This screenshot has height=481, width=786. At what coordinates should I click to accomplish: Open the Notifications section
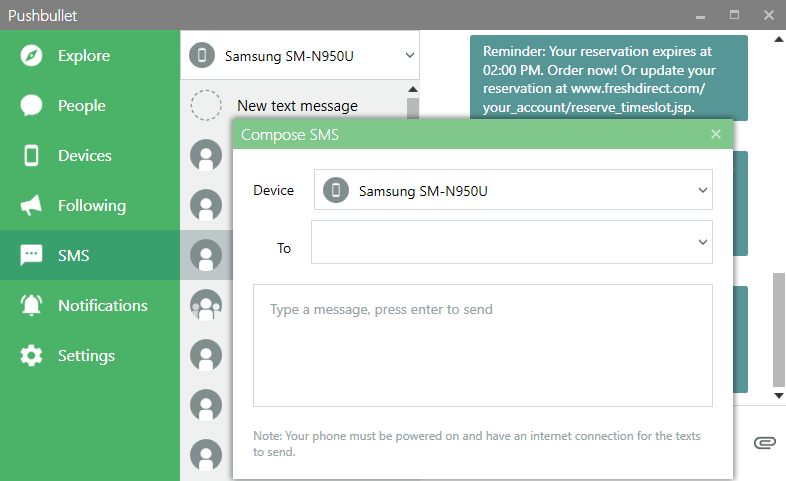(x=103, y=306)
